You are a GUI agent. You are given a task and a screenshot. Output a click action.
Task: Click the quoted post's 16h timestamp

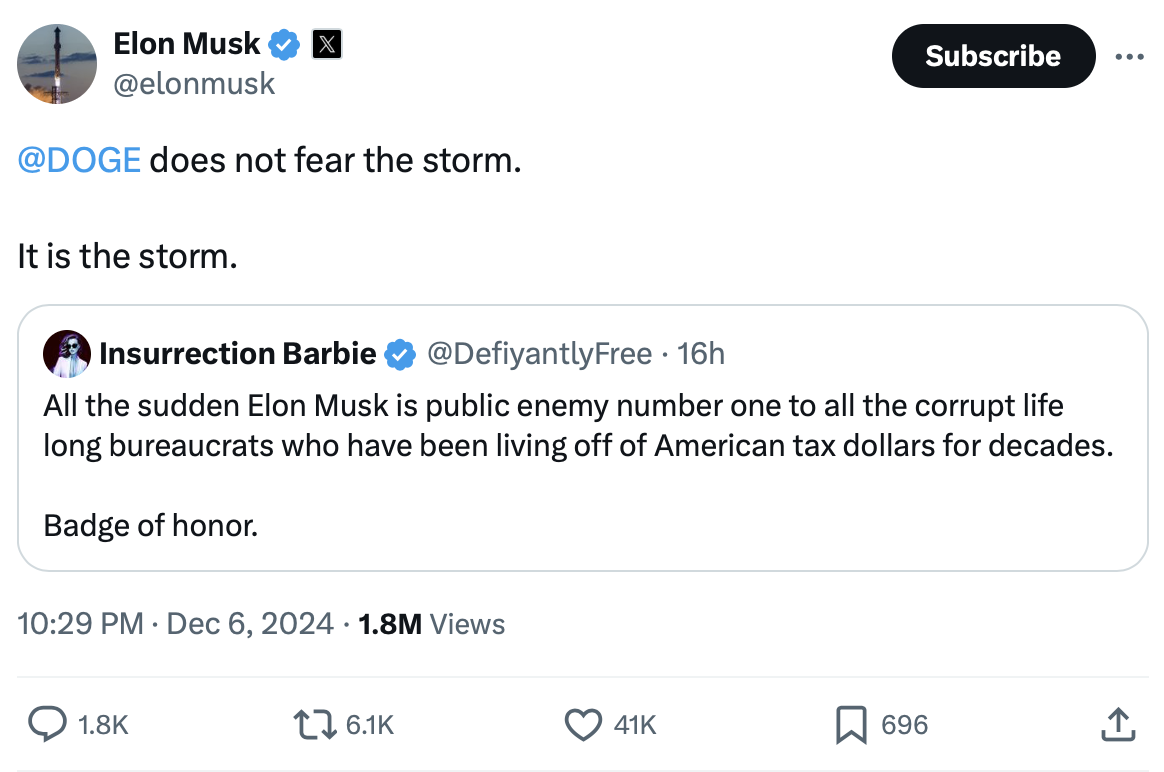point(701,353)
